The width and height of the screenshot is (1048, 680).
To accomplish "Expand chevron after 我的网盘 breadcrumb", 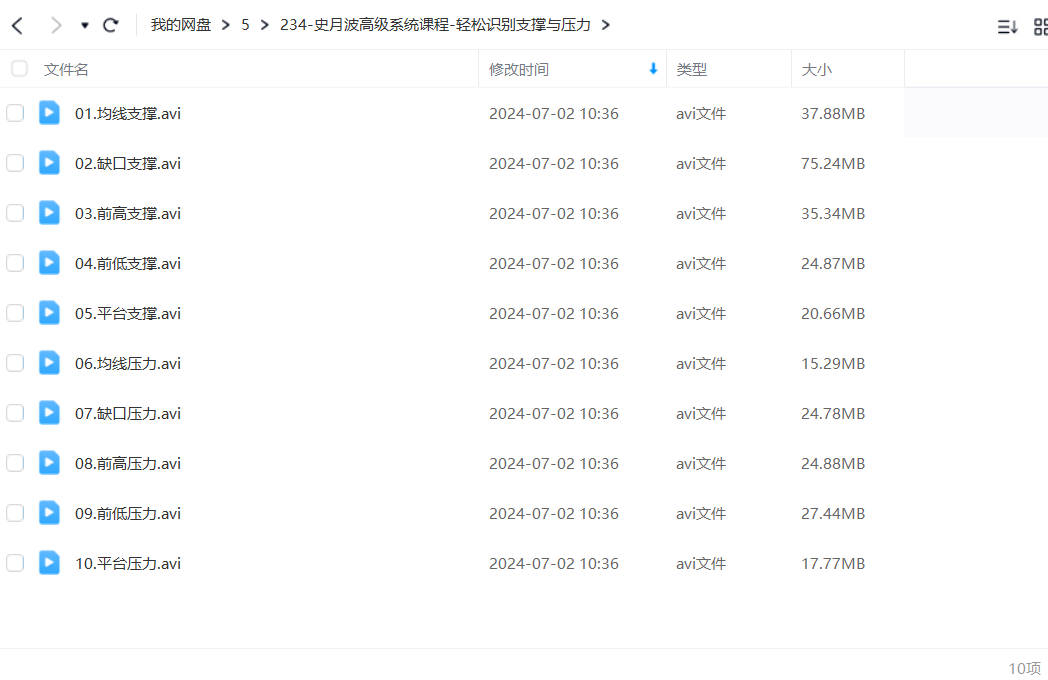I will 226,25.
